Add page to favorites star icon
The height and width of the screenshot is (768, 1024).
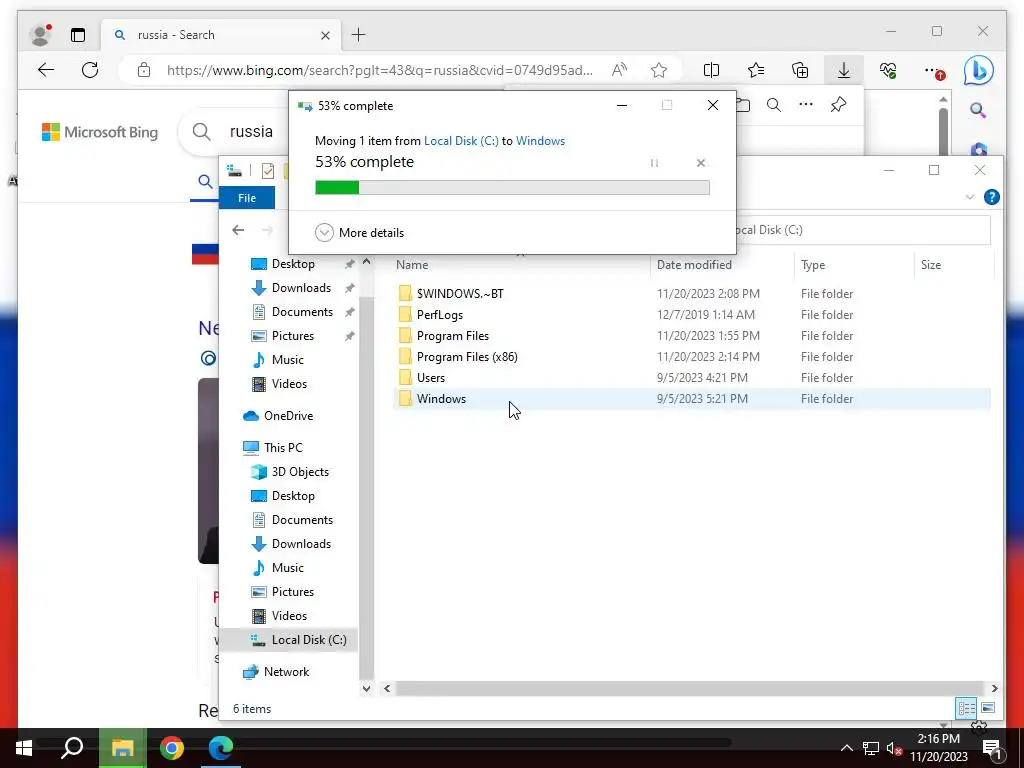click(659, 70)
